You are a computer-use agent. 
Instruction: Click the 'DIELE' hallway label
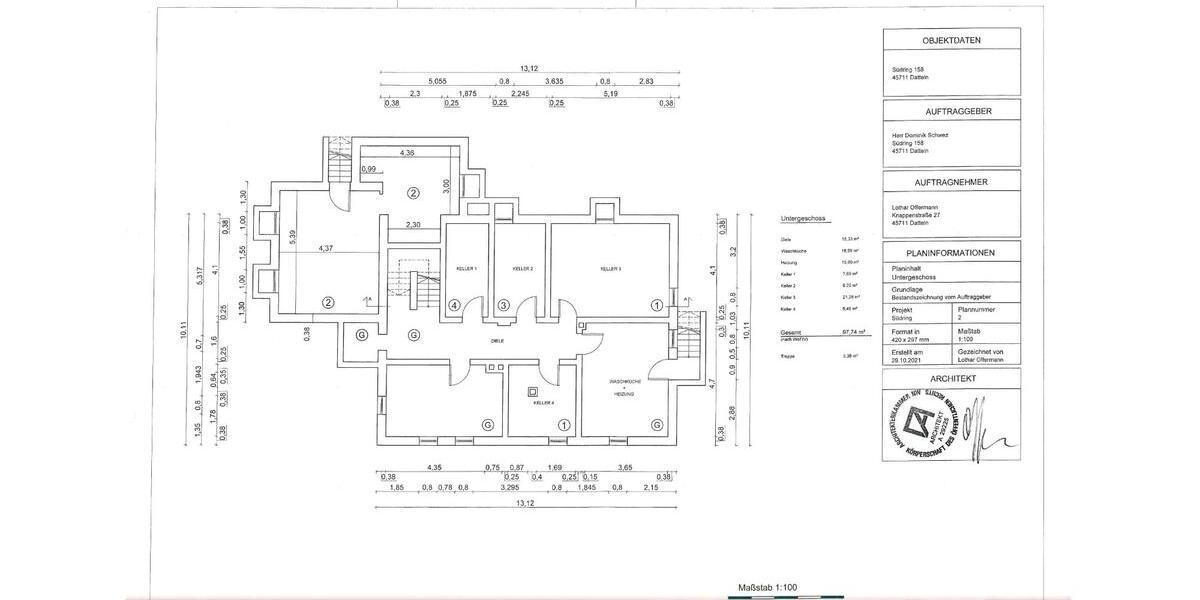point(497,340)
